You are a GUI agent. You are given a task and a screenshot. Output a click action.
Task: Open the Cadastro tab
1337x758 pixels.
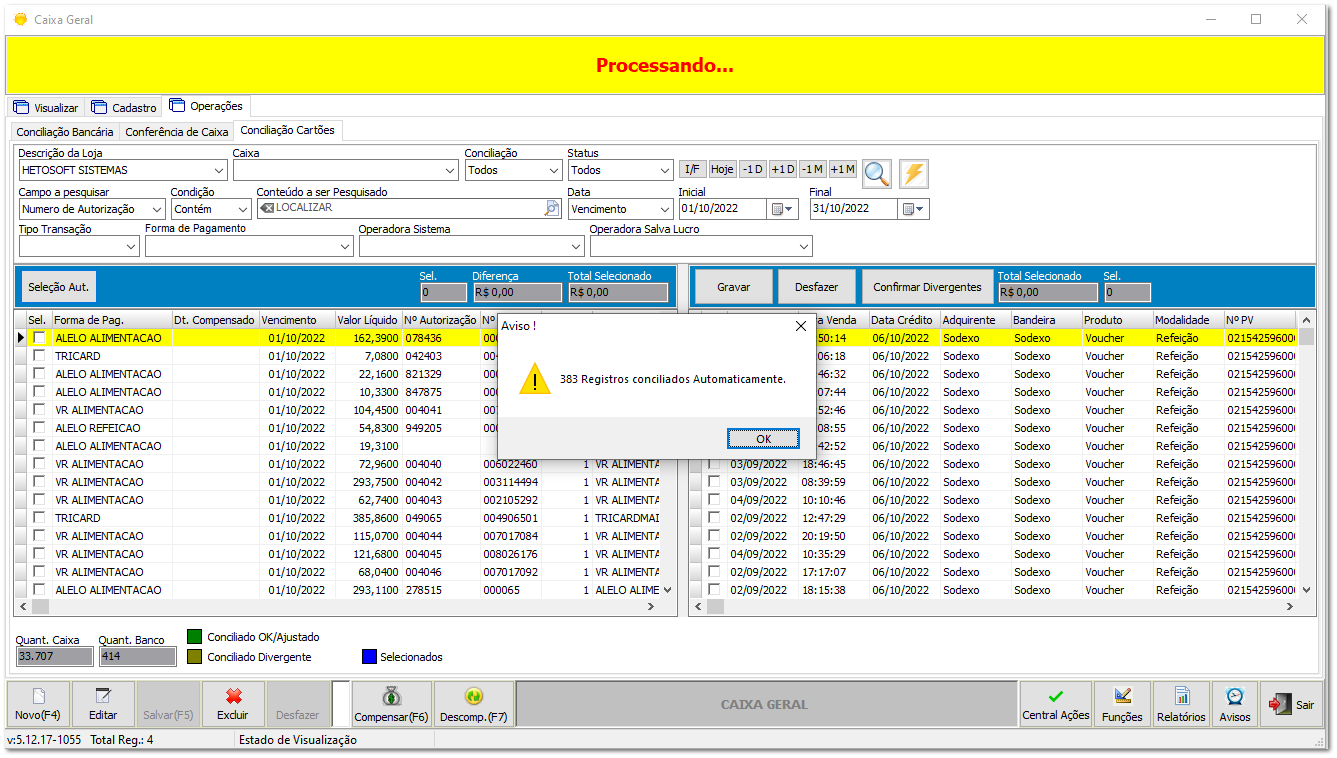(x=124, y=107)
